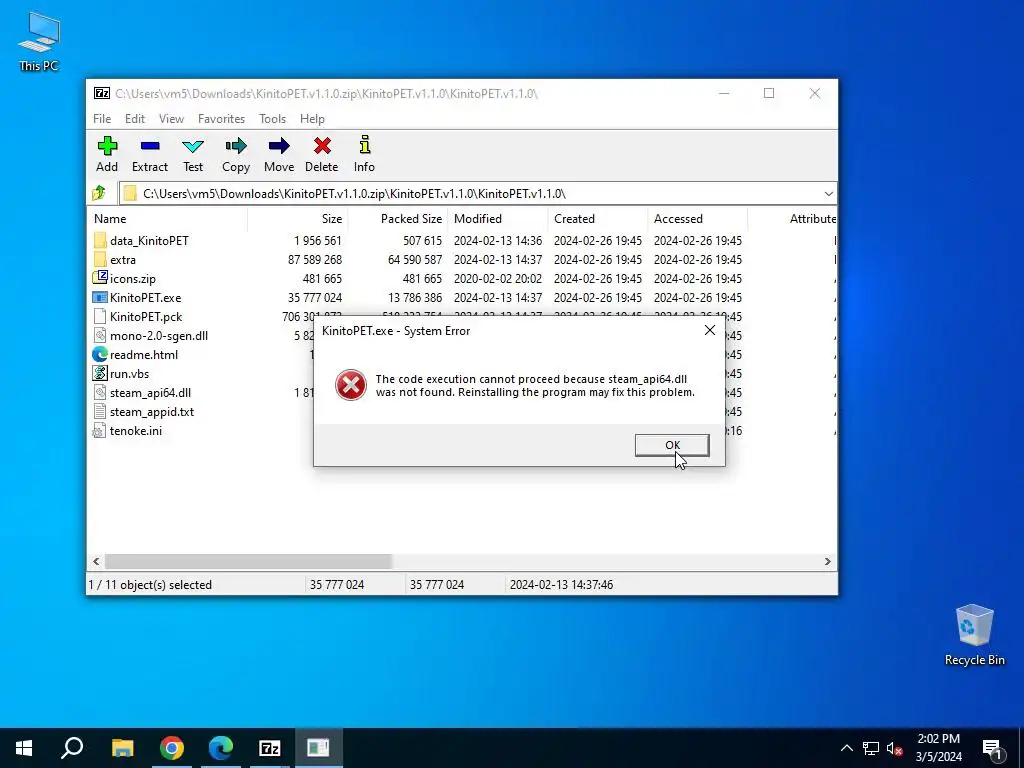
Task: Select the data_KinitoPET folder icon
Action: tap(100, 240)
